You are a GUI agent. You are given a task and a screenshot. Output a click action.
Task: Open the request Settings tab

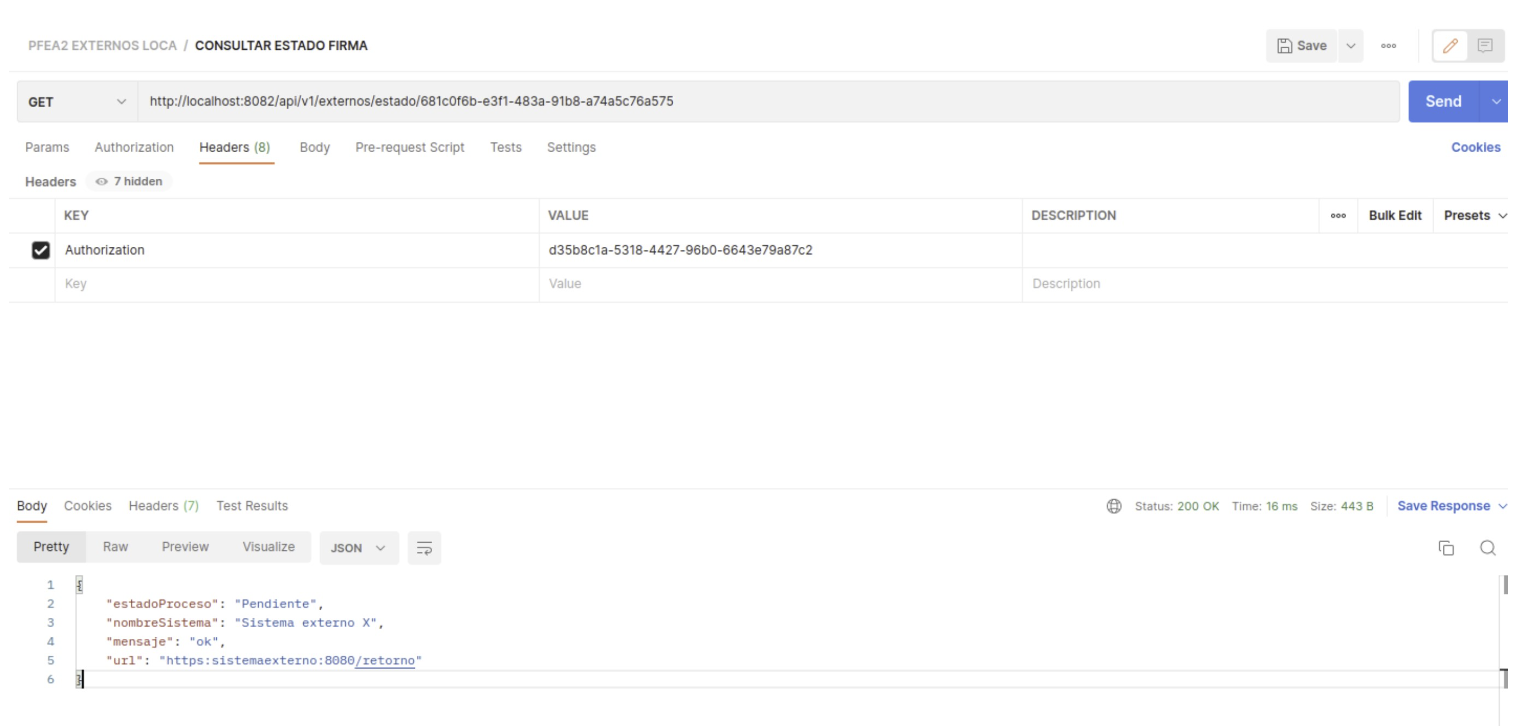(571, 148)
